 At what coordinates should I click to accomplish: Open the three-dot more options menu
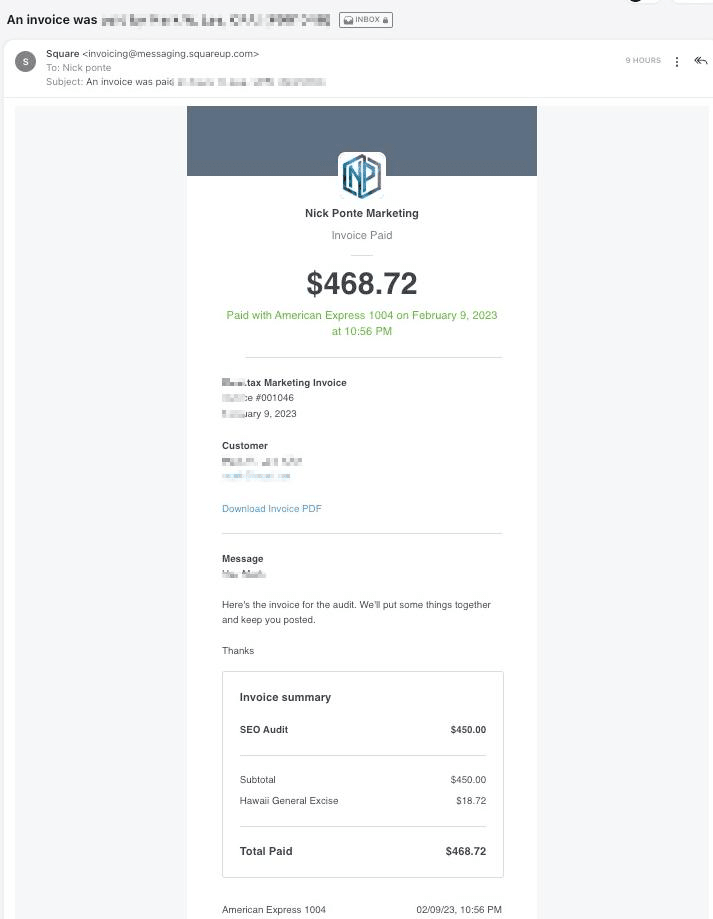pyautogui.click(x=677, y=62)
